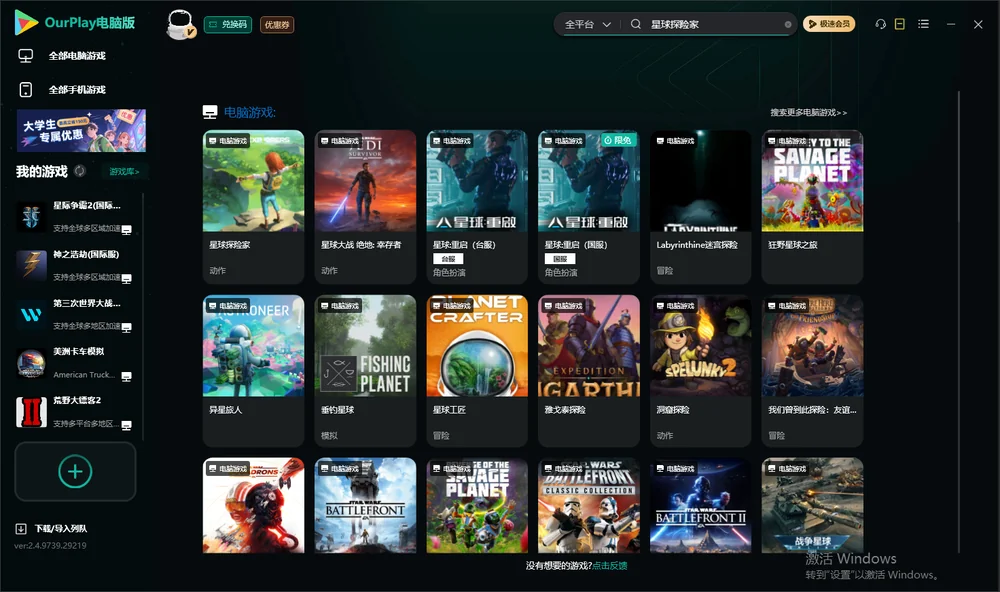Open the 洞窟探险 Spelunky 2 card

[700, 371]
